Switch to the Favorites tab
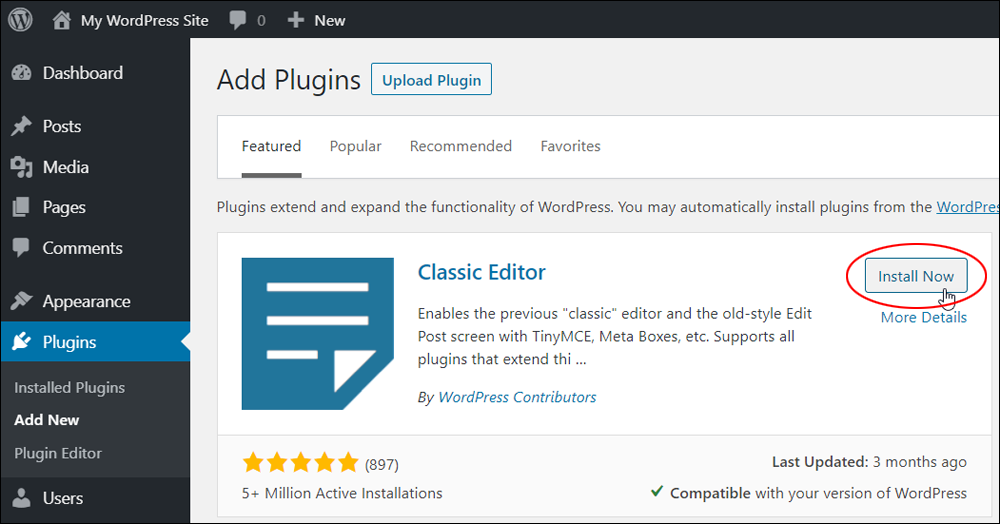The image size is (1000, 524). [570, 146]
